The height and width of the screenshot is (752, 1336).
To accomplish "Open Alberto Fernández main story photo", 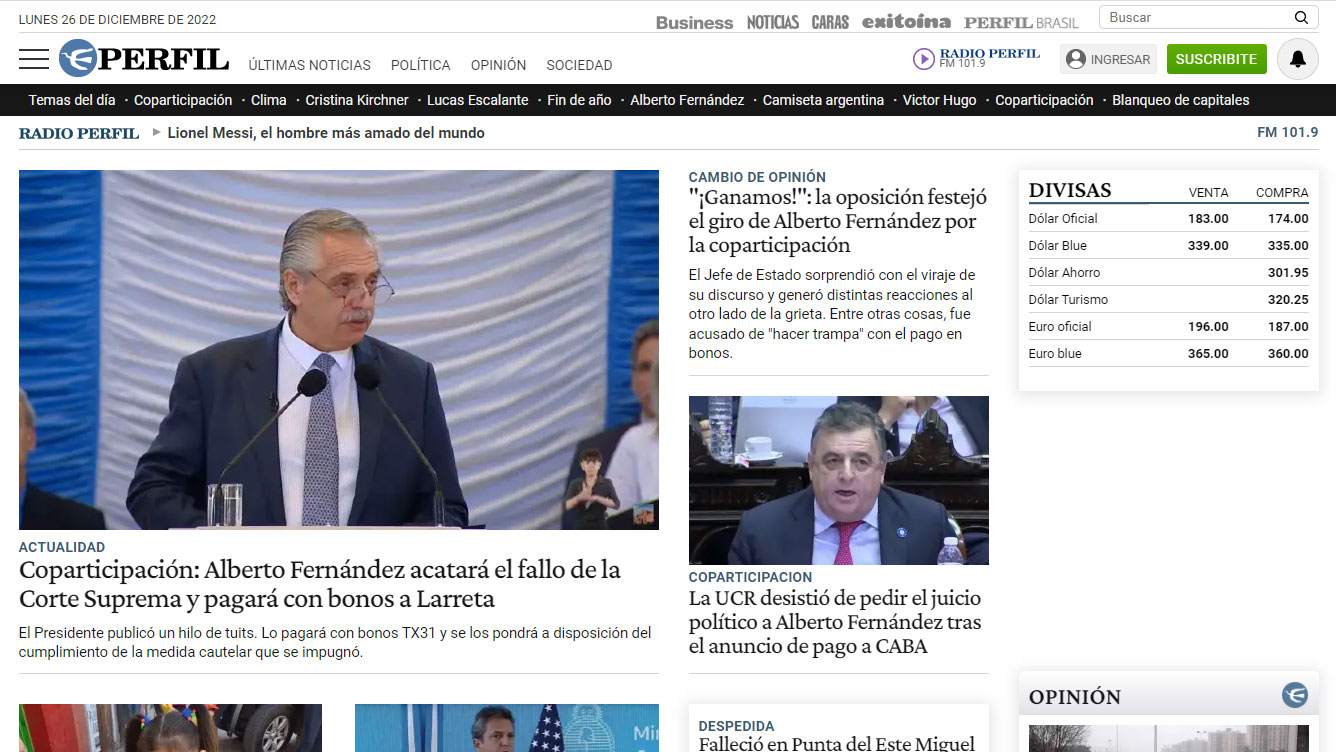I will point(338,349).
